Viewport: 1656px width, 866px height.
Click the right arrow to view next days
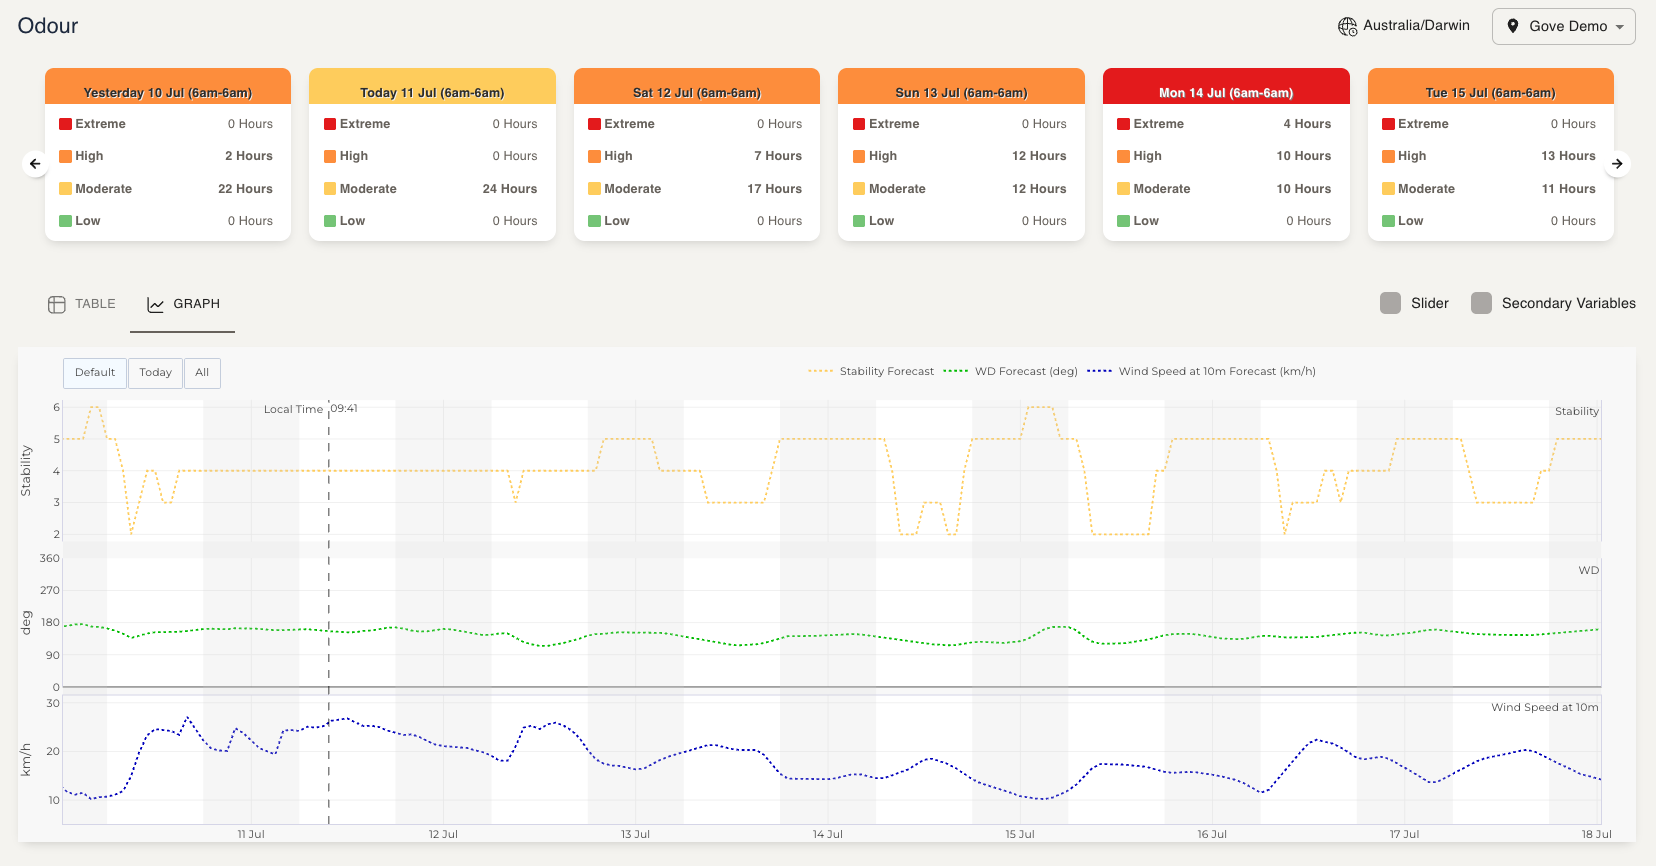(1617, 163)
